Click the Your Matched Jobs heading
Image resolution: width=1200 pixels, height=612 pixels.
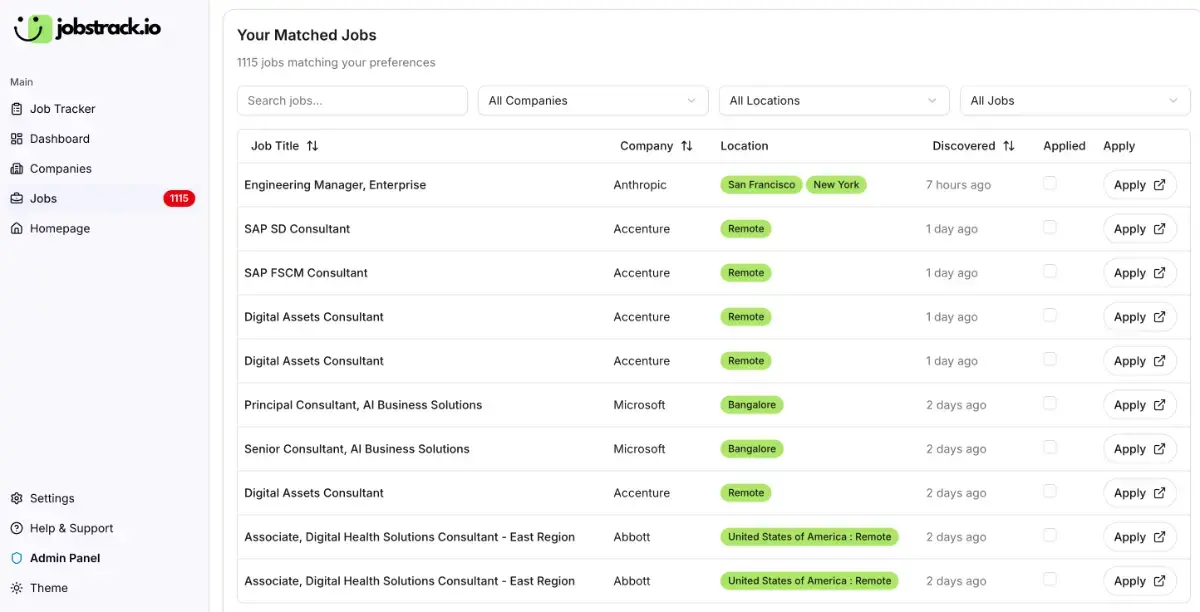point(307,35)
